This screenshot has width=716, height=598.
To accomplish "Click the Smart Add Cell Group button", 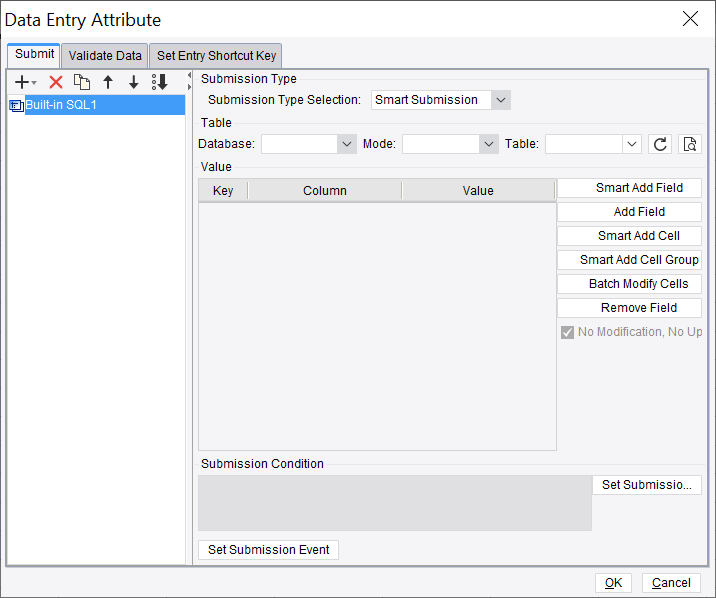I will 629,260.
